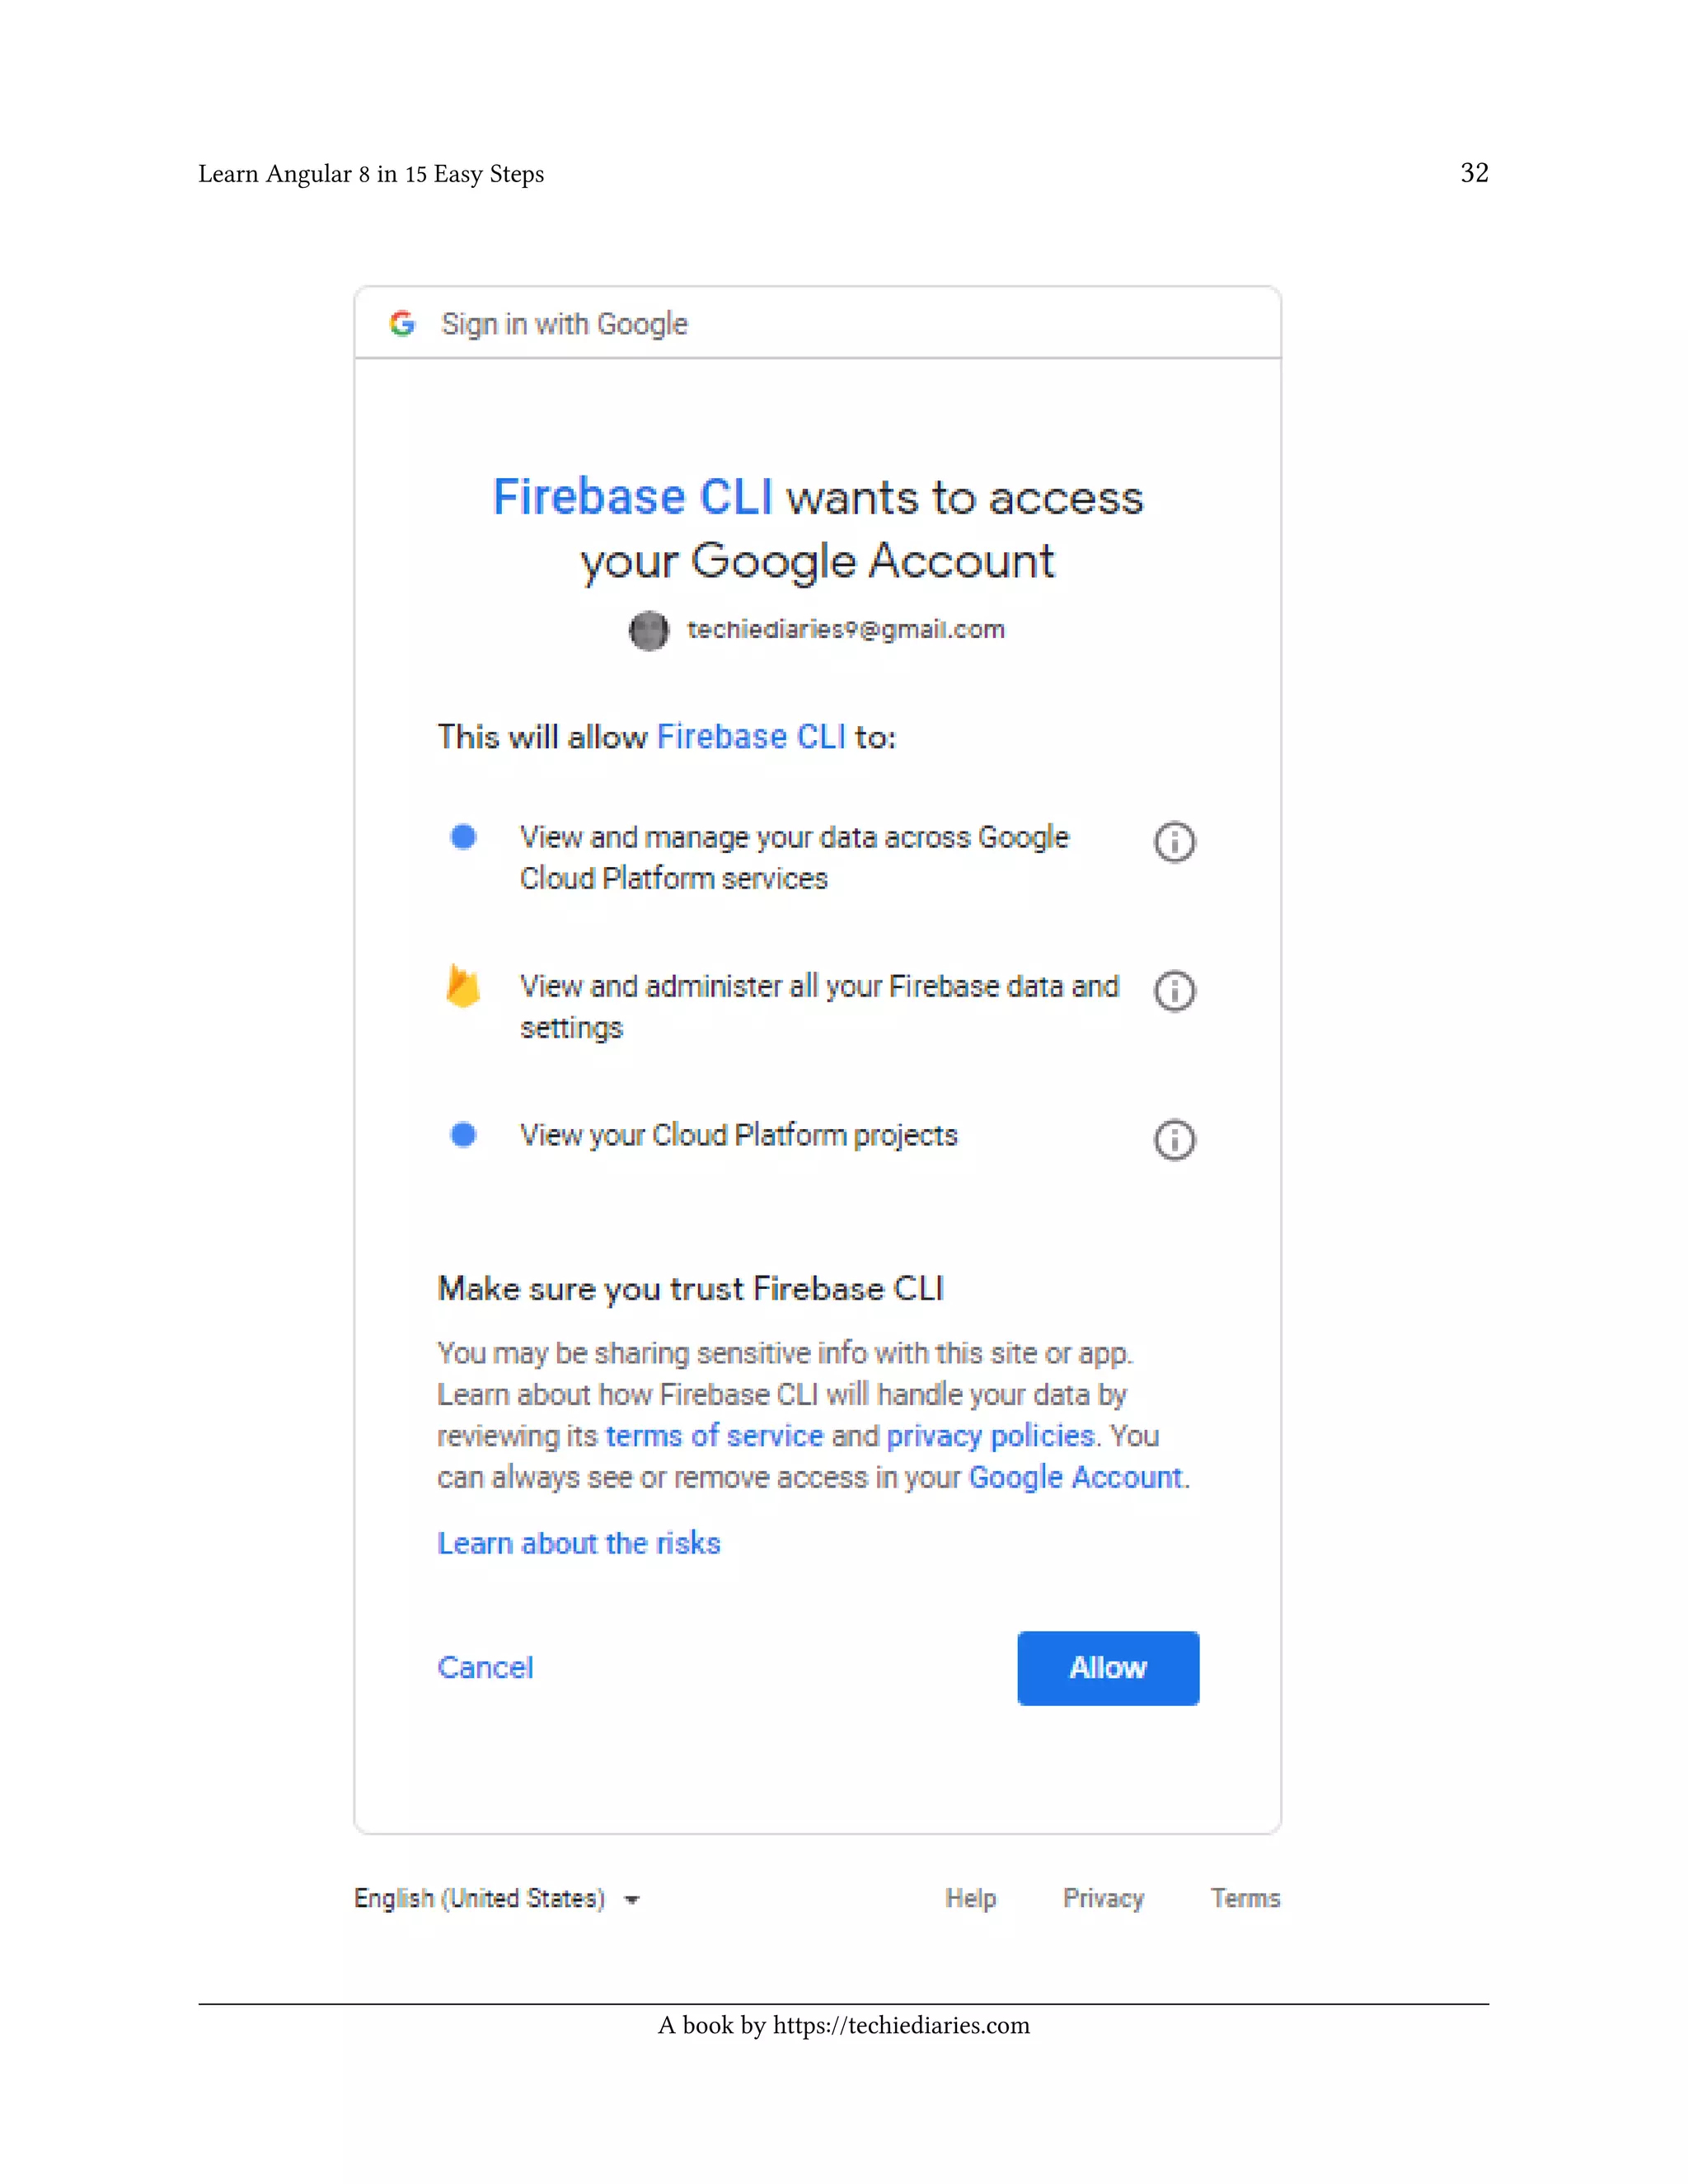1688x2184 pixels.
Task: Click the Google logo icon
Action: tap(402, 323)
